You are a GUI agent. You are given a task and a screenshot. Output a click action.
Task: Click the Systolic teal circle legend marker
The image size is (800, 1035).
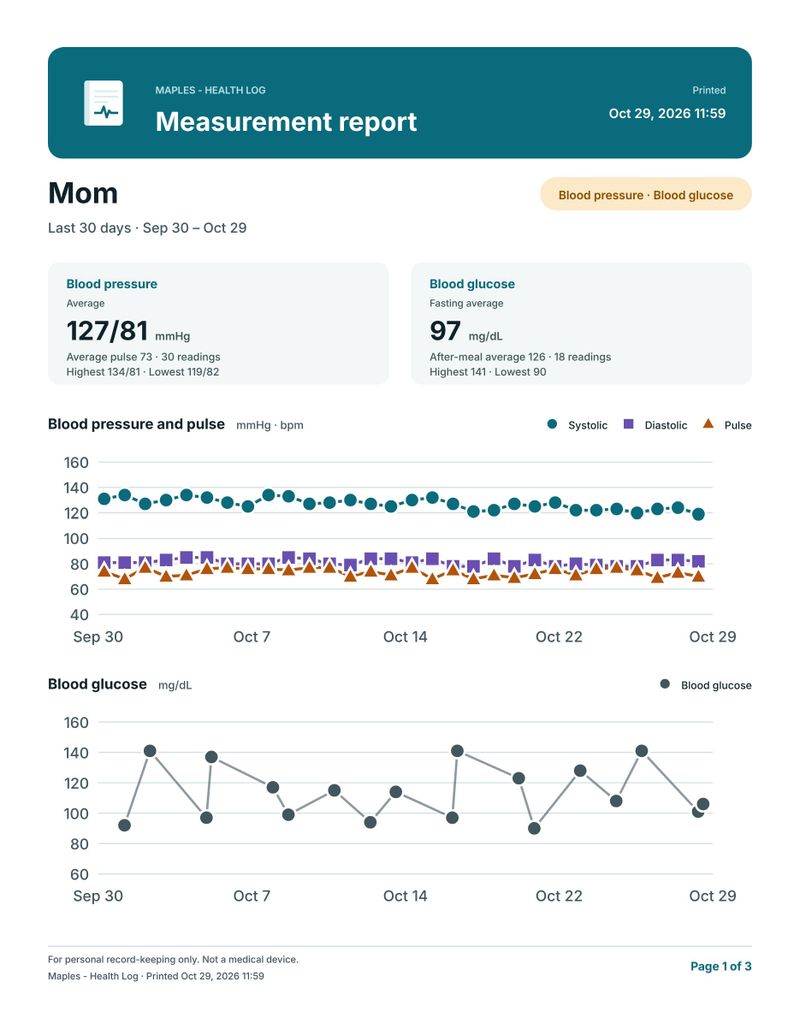pyautogui.click(x=552, y=424)
